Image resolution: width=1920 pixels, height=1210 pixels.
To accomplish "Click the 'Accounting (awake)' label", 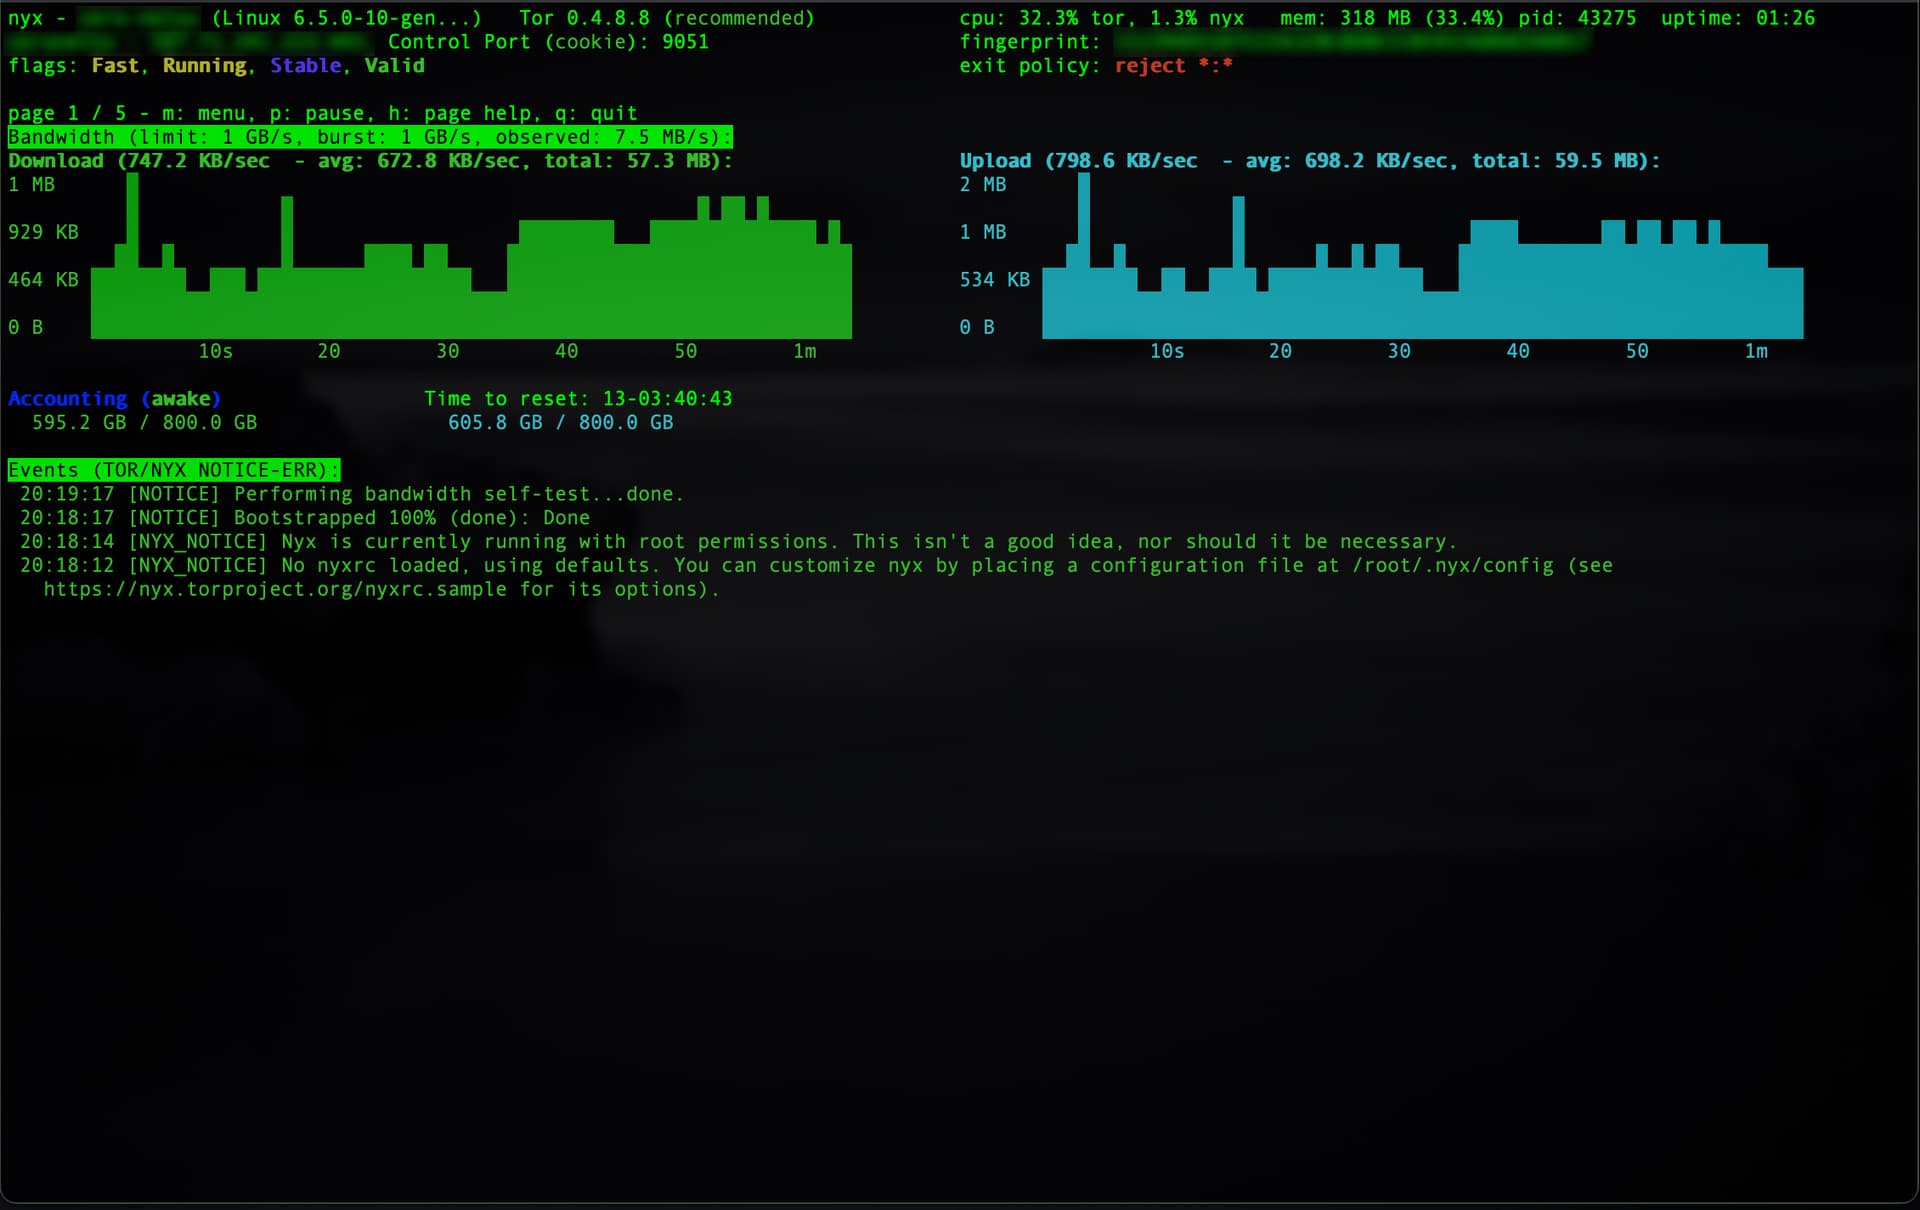I will tap(114, 399).
